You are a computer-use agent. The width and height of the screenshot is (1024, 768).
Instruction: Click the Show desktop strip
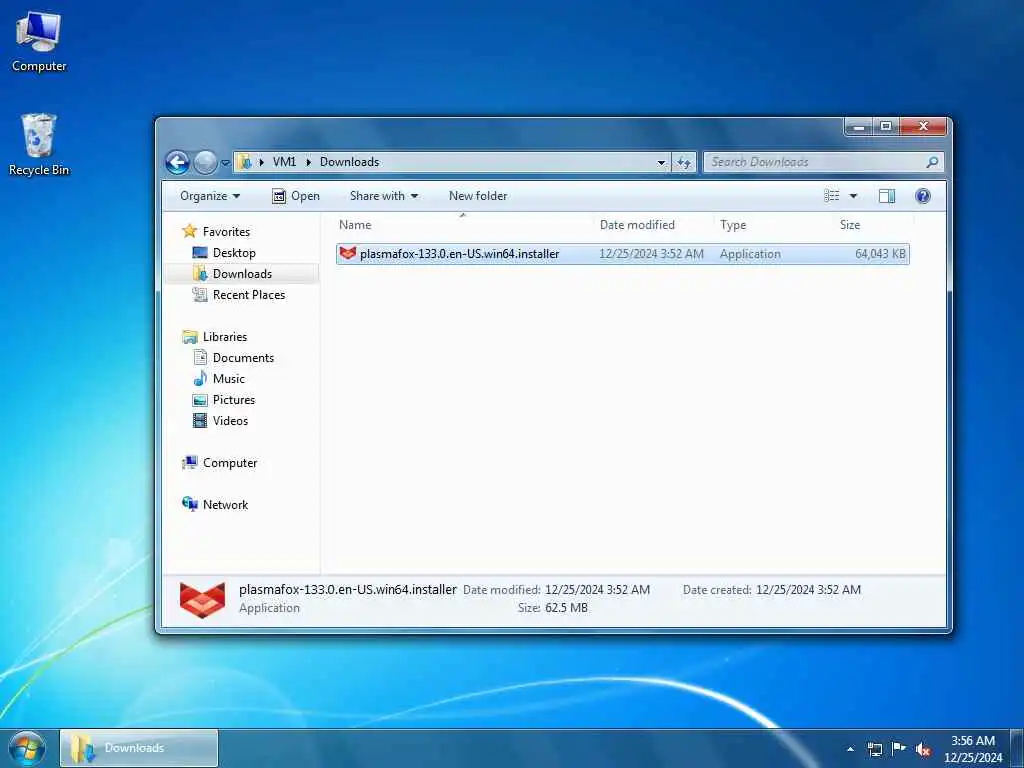1017,749
